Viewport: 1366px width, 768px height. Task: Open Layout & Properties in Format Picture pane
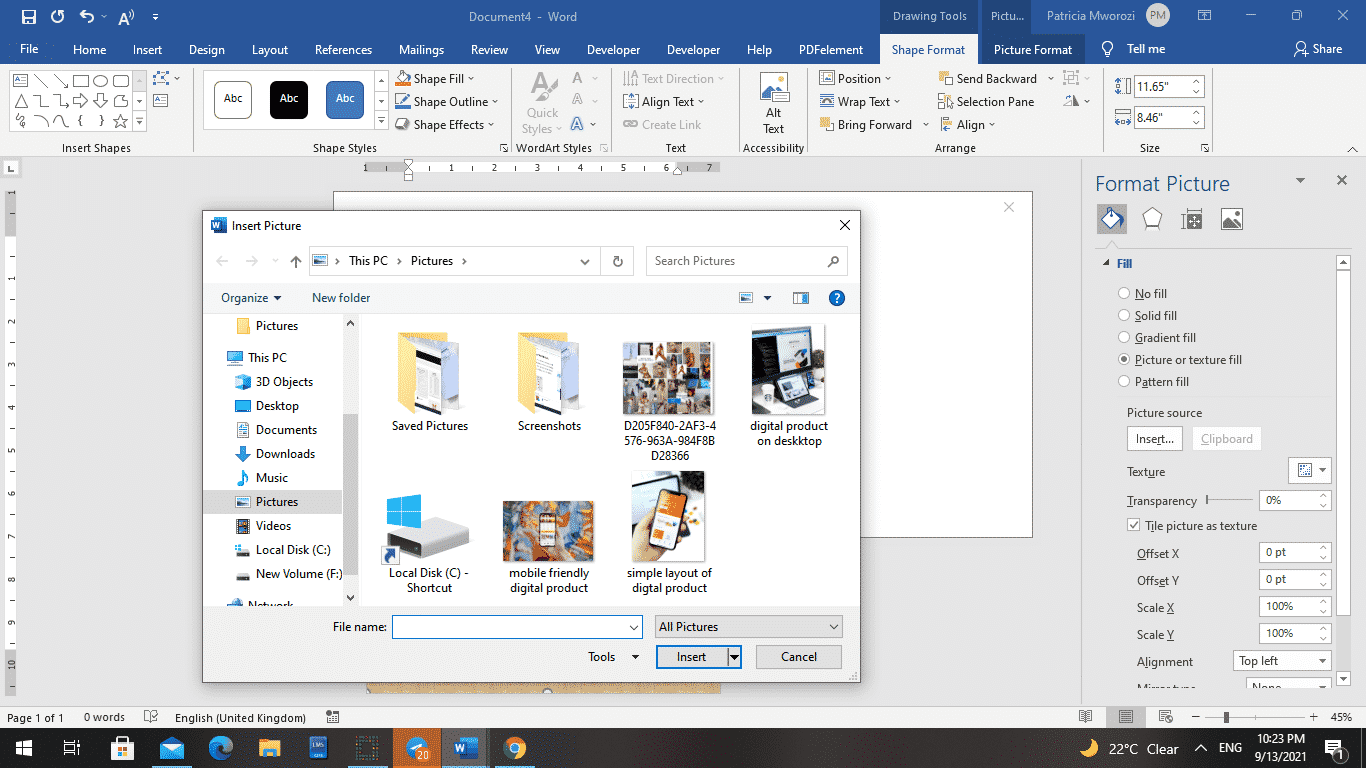pos(1191,218)
